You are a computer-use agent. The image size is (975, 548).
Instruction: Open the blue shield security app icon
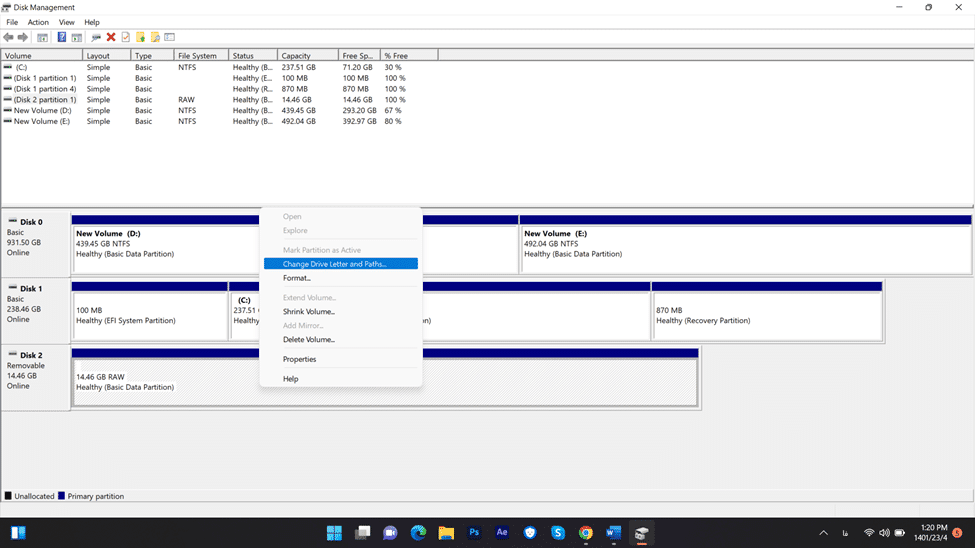pos(530,533)
